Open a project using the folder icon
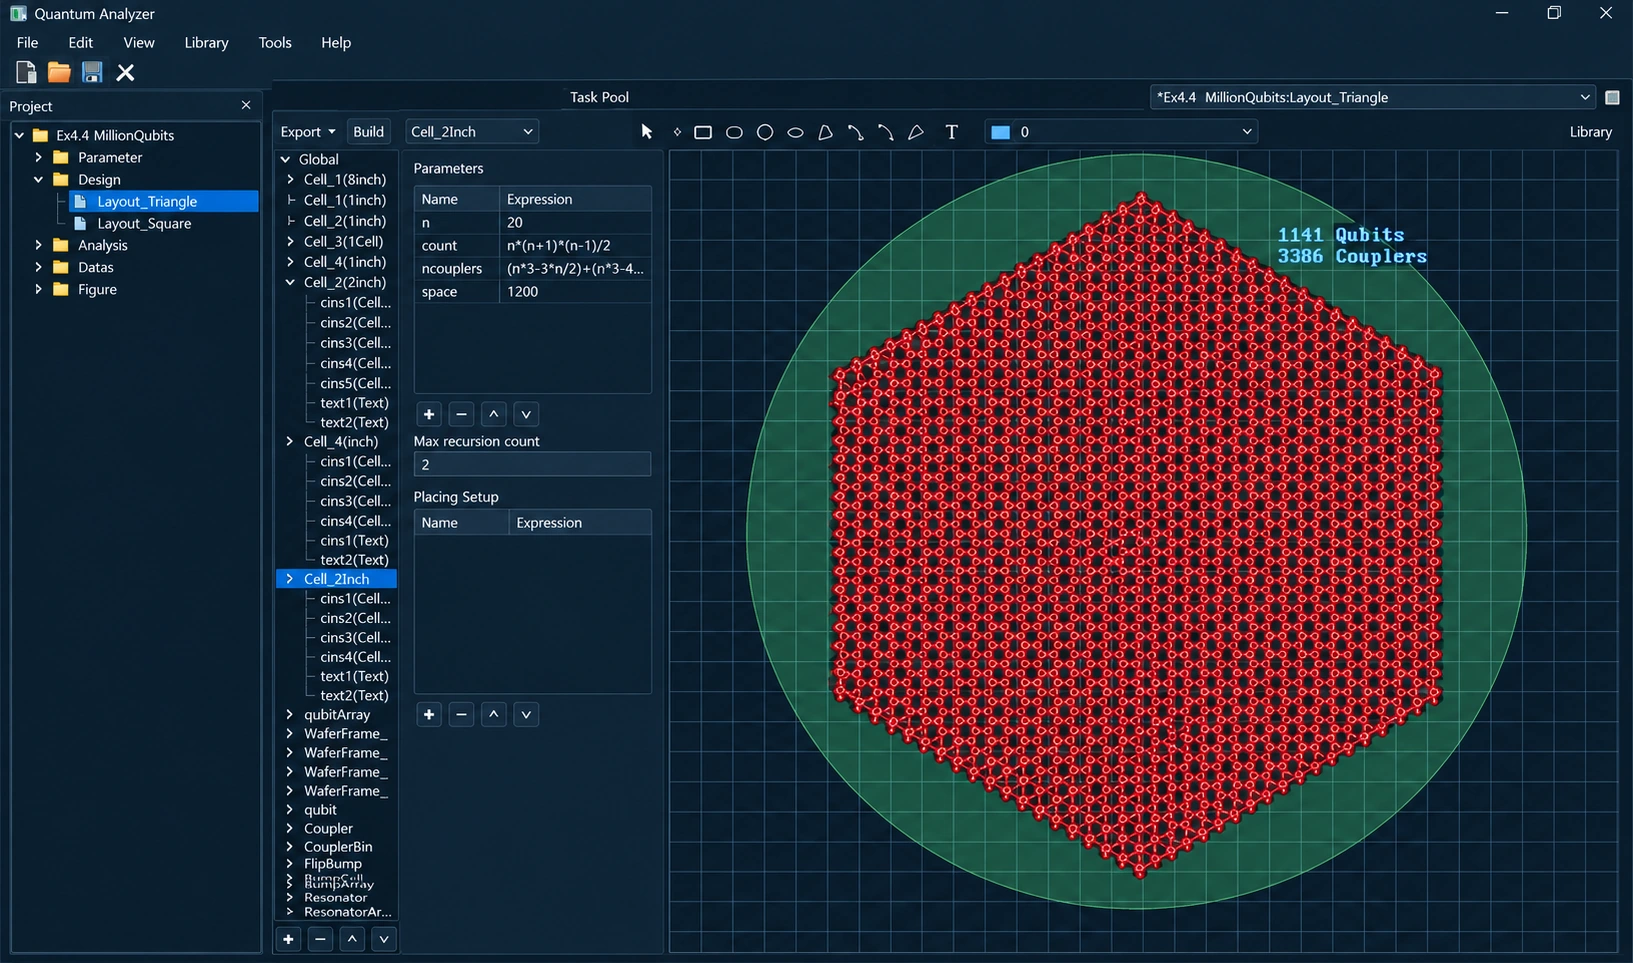This screenshot has width=1633, height=963. tap(59, 72)
